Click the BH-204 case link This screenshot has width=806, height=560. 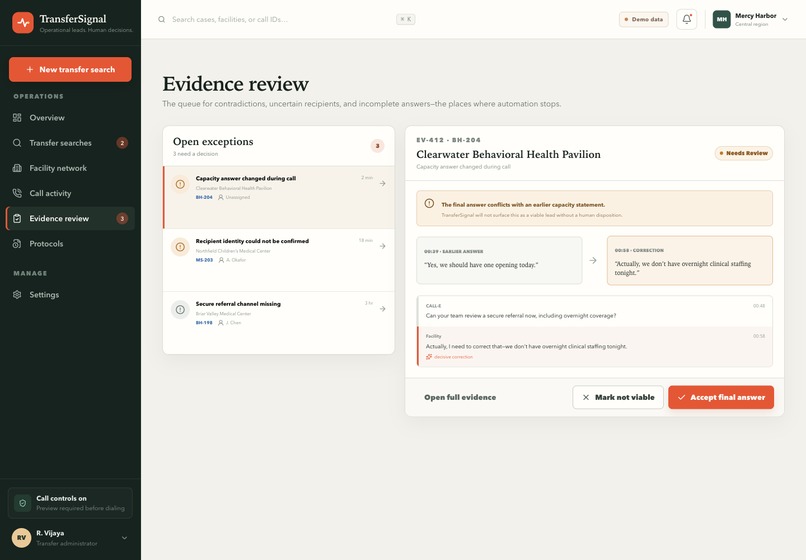pos(204,197)
